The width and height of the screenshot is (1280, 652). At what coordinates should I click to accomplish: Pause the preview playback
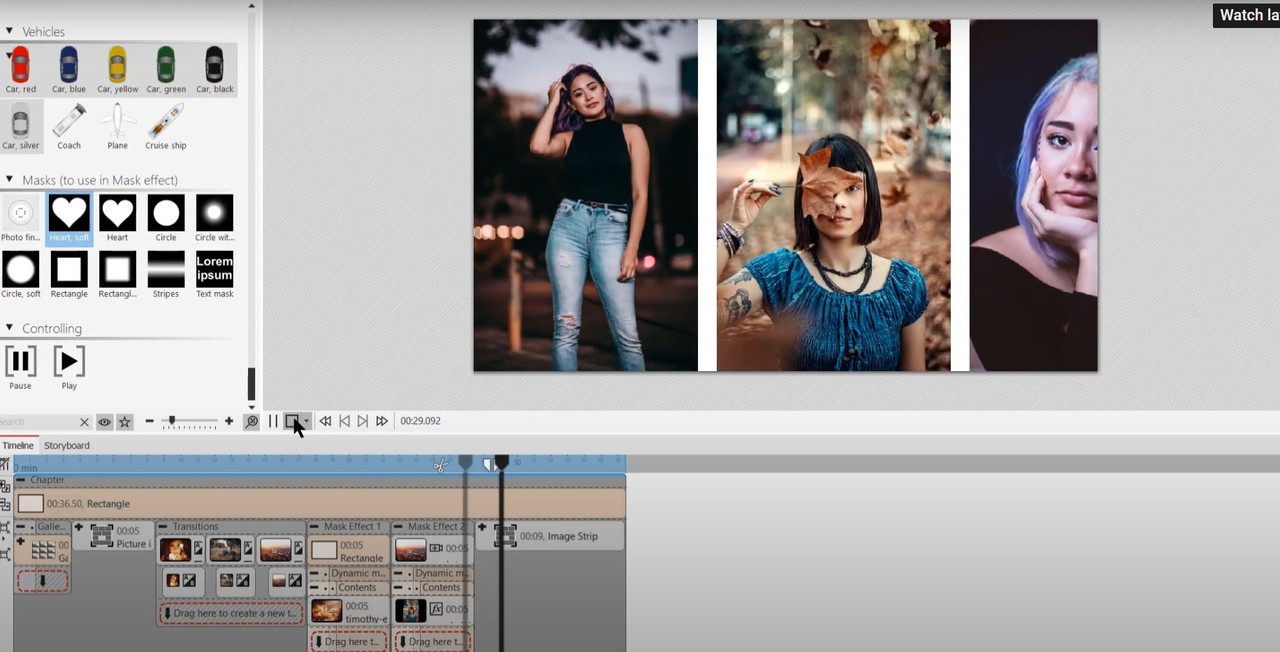(x=273, y=422)
